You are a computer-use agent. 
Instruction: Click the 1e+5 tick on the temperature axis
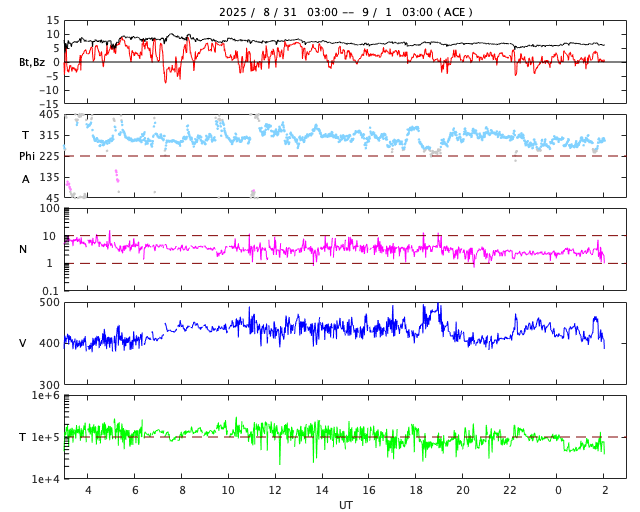click(x=46, y=437)
